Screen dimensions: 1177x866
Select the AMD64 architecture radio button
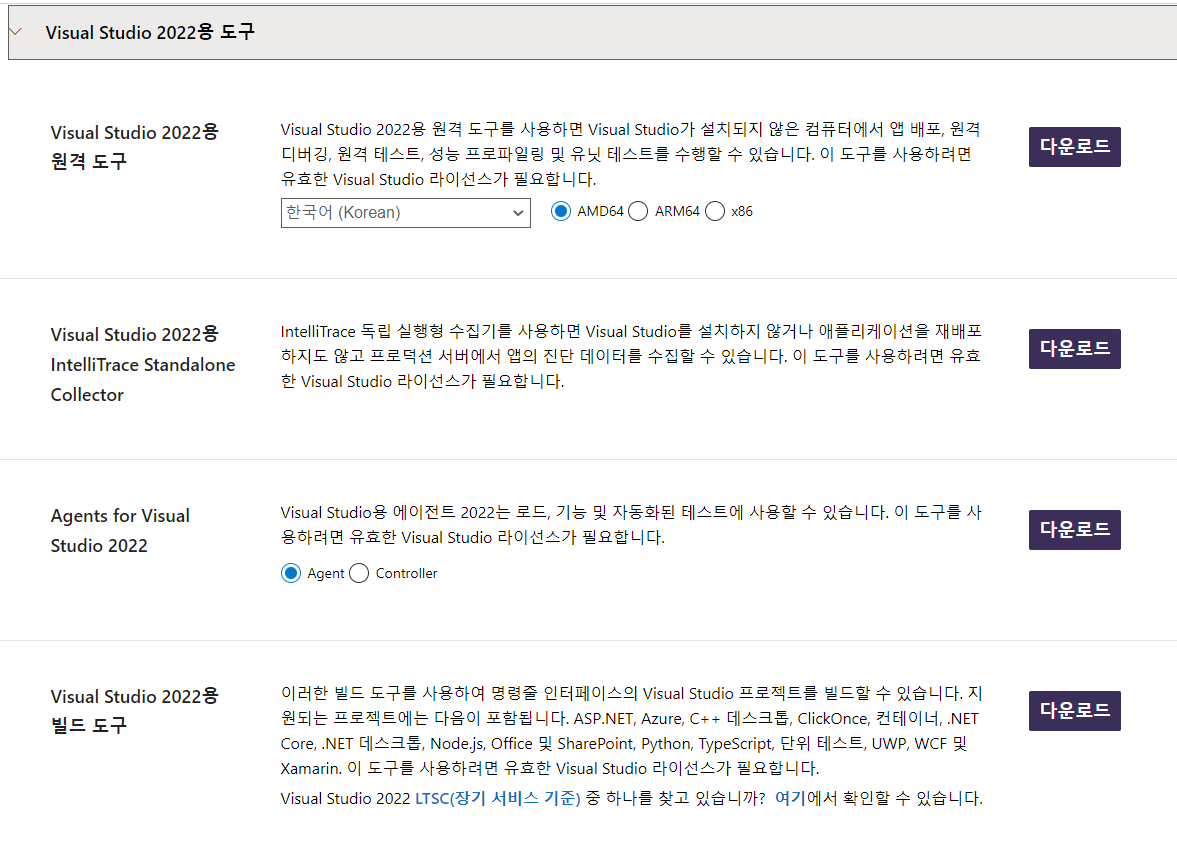[x=561, y=212]
